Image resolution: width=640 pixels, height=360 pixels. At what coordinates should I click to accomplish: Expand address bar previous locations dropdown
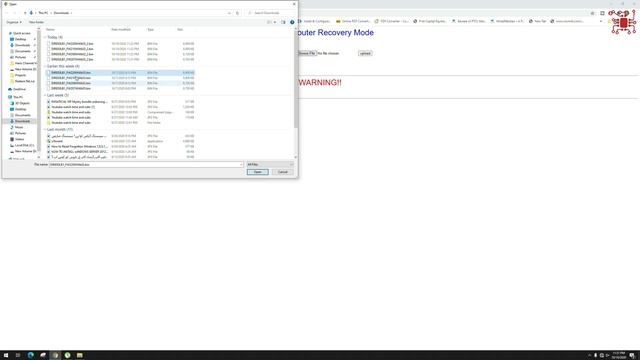pyautogui.click(x=229, y=13)
